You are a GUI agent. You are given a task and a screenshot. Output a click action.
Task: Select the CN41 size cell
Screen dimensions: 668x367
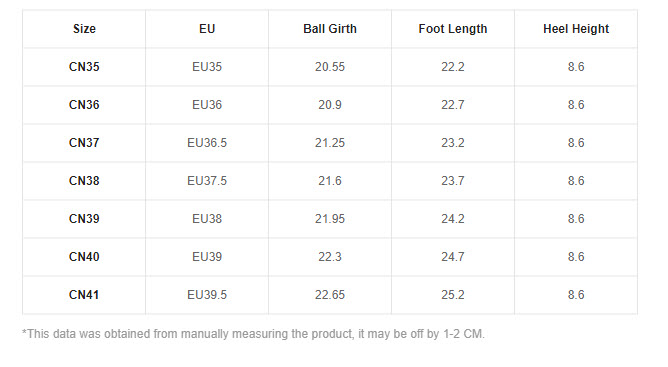pyautogui.click(x=84, y=295)
